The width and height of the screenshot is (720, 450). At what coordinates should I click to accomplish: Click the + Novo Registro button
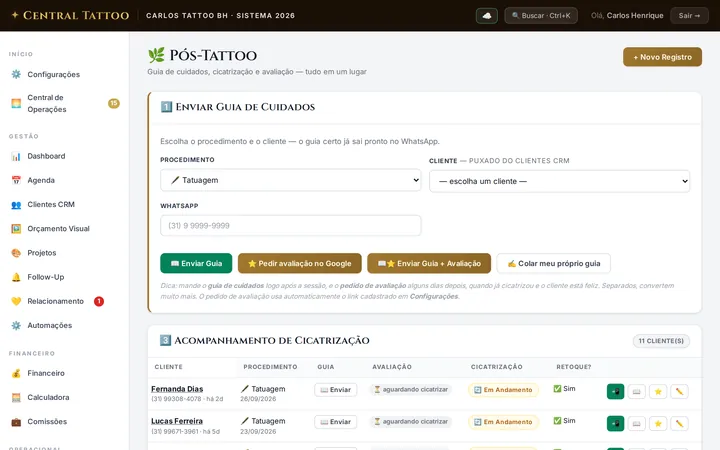point(662,57)
